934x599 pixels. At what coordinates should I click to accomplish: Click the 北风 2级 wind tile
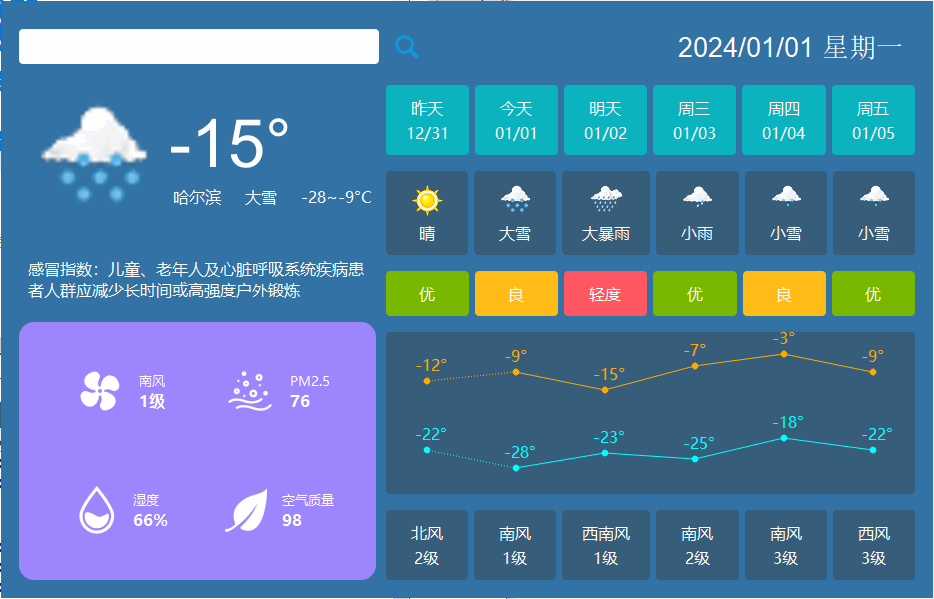(427, 545)
